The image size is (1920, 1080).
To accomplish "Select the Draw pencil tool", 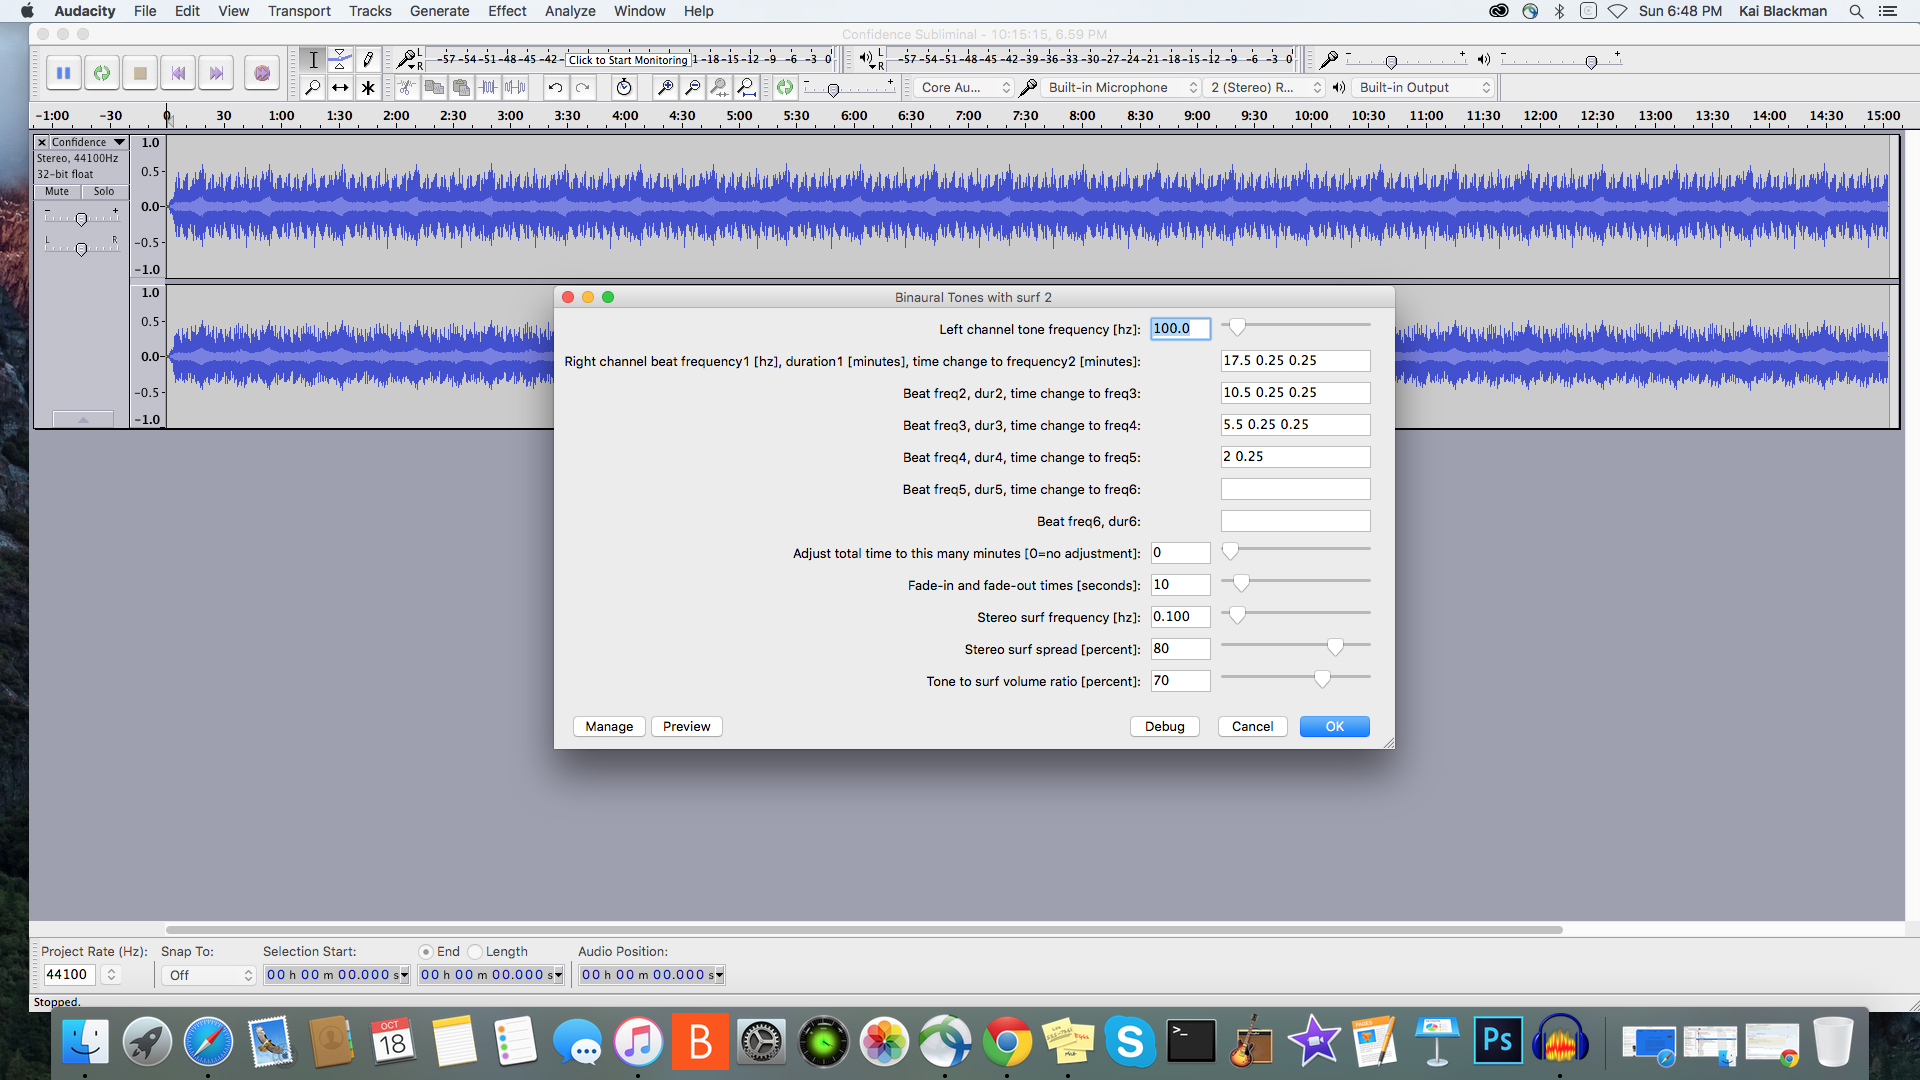I will pos(367,60).
